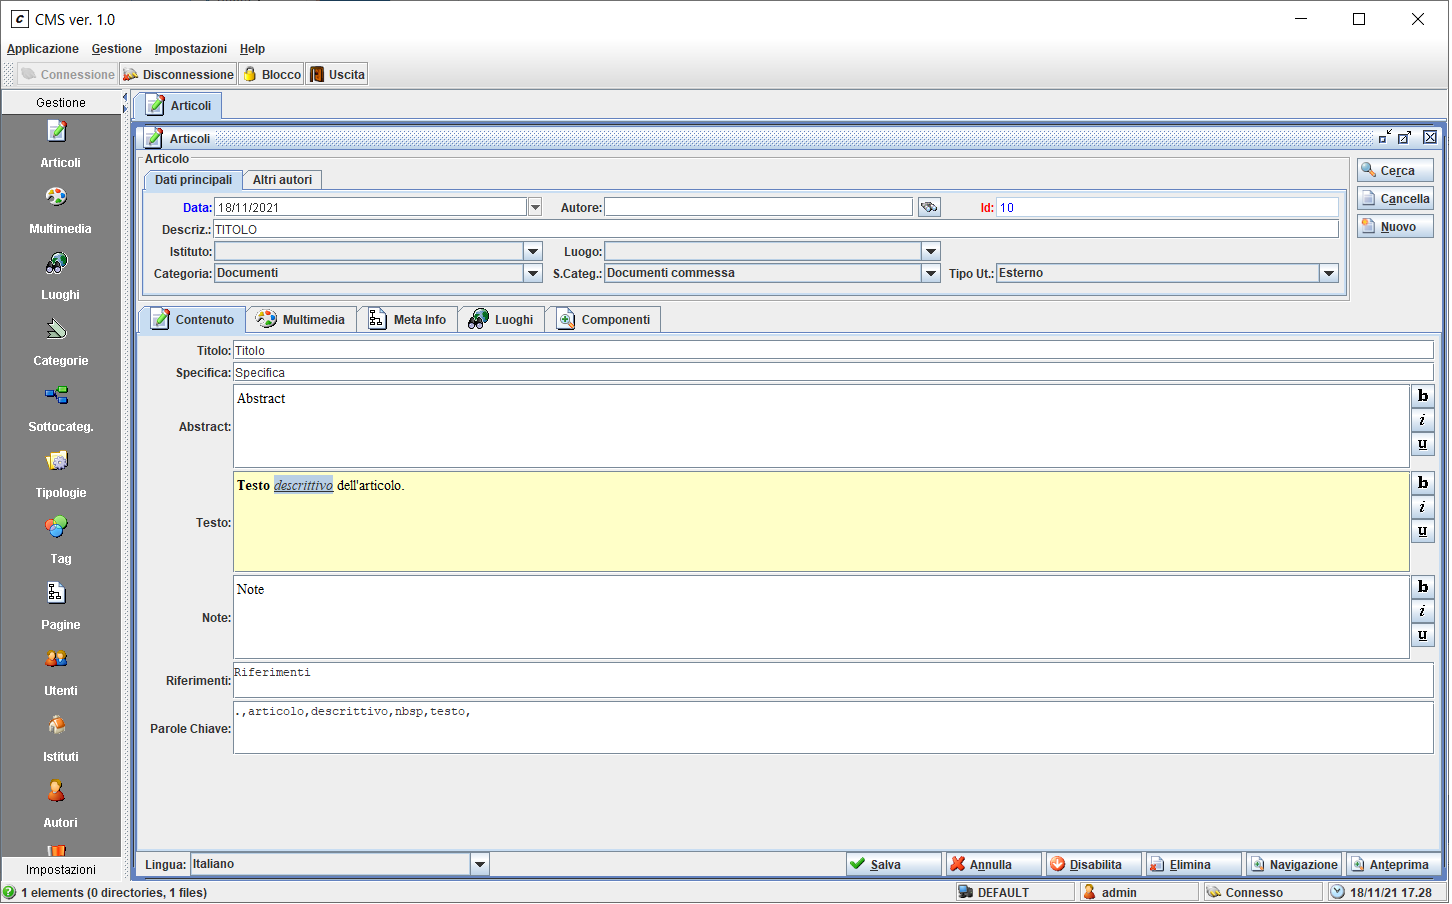
Task: Switch to the Altri autori tab
Action: pyautogui.click(x=282, y=180)
